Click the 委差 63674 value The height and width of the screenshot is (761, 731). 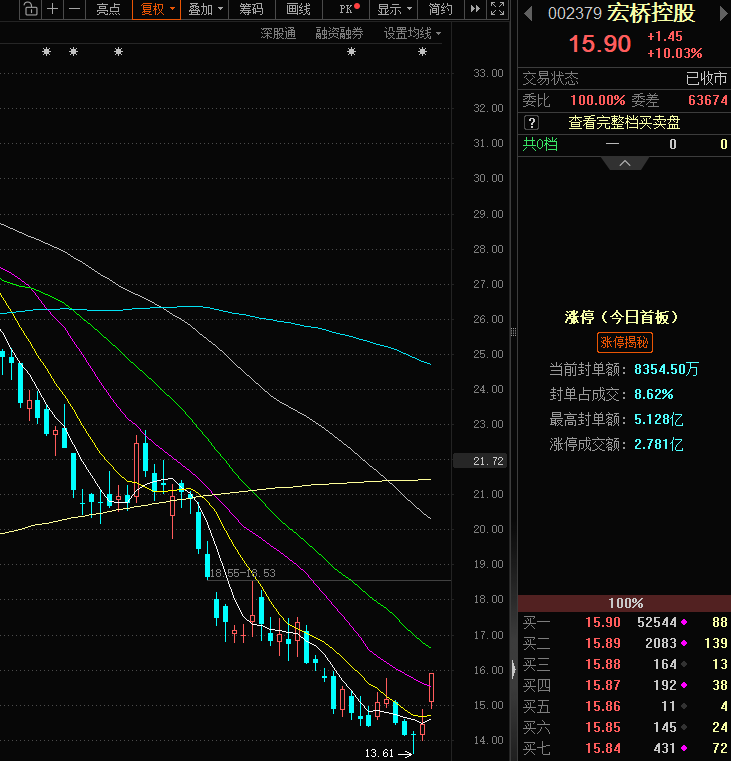708,100
